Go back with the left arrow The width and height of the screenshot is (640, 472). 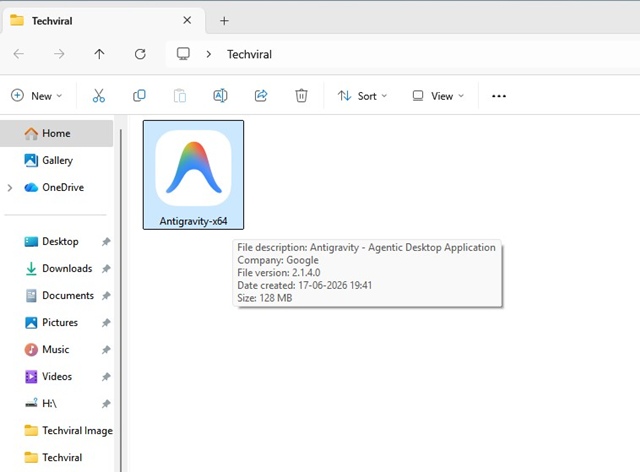pyautogui.click(x=19, y=54)
